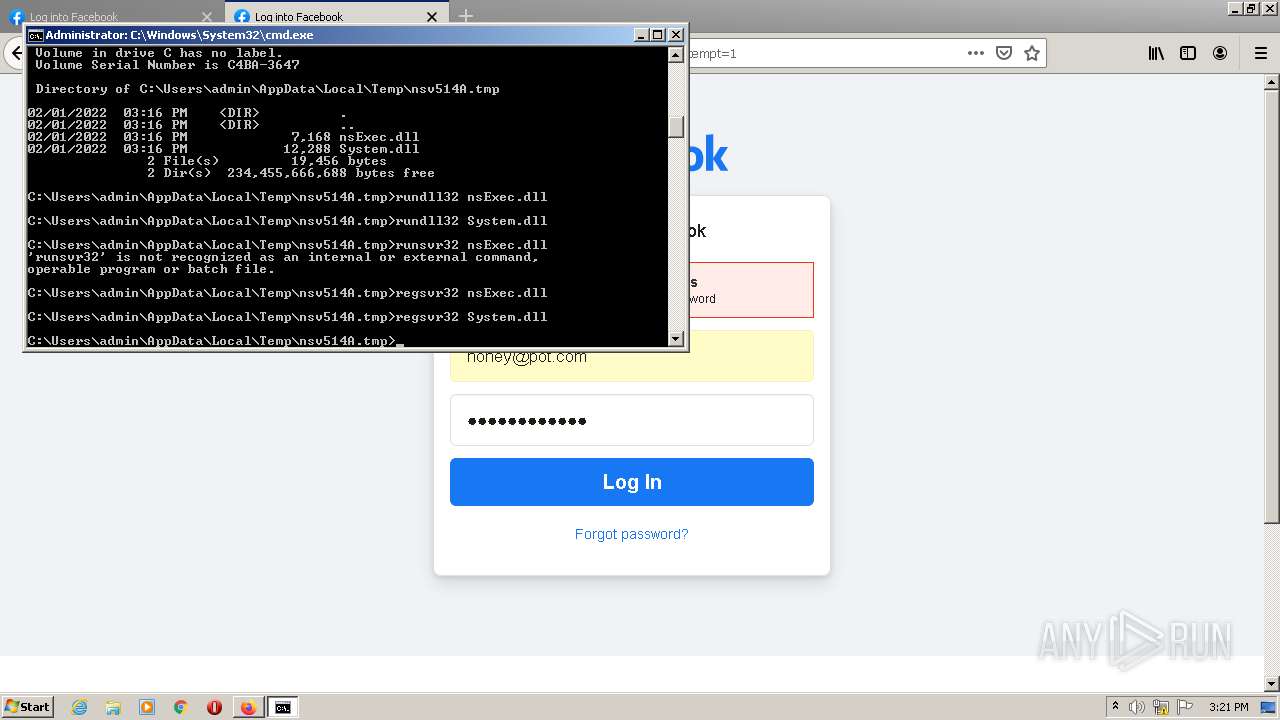Select the second Log into Facebook tab
The image size is (1280, 720).
pos(335,16)
